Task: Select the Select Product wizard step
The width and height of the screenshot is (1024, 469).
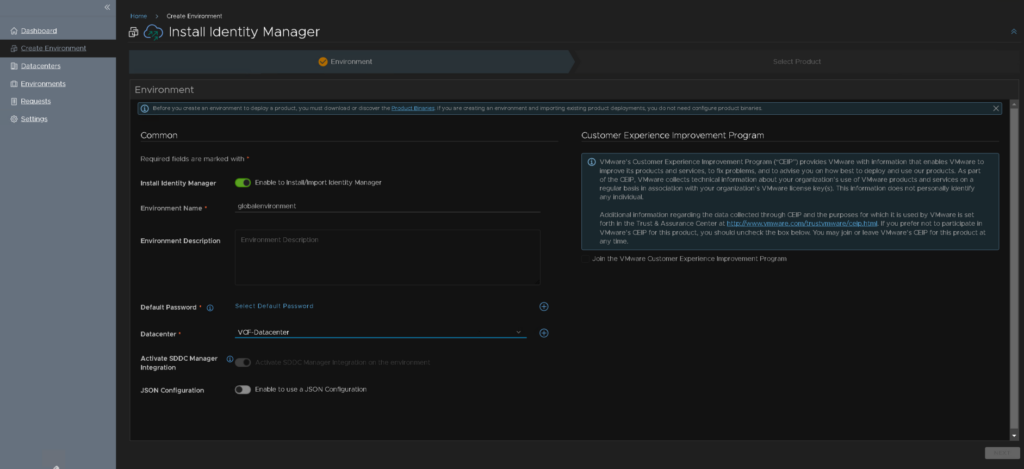Action: 797,61
